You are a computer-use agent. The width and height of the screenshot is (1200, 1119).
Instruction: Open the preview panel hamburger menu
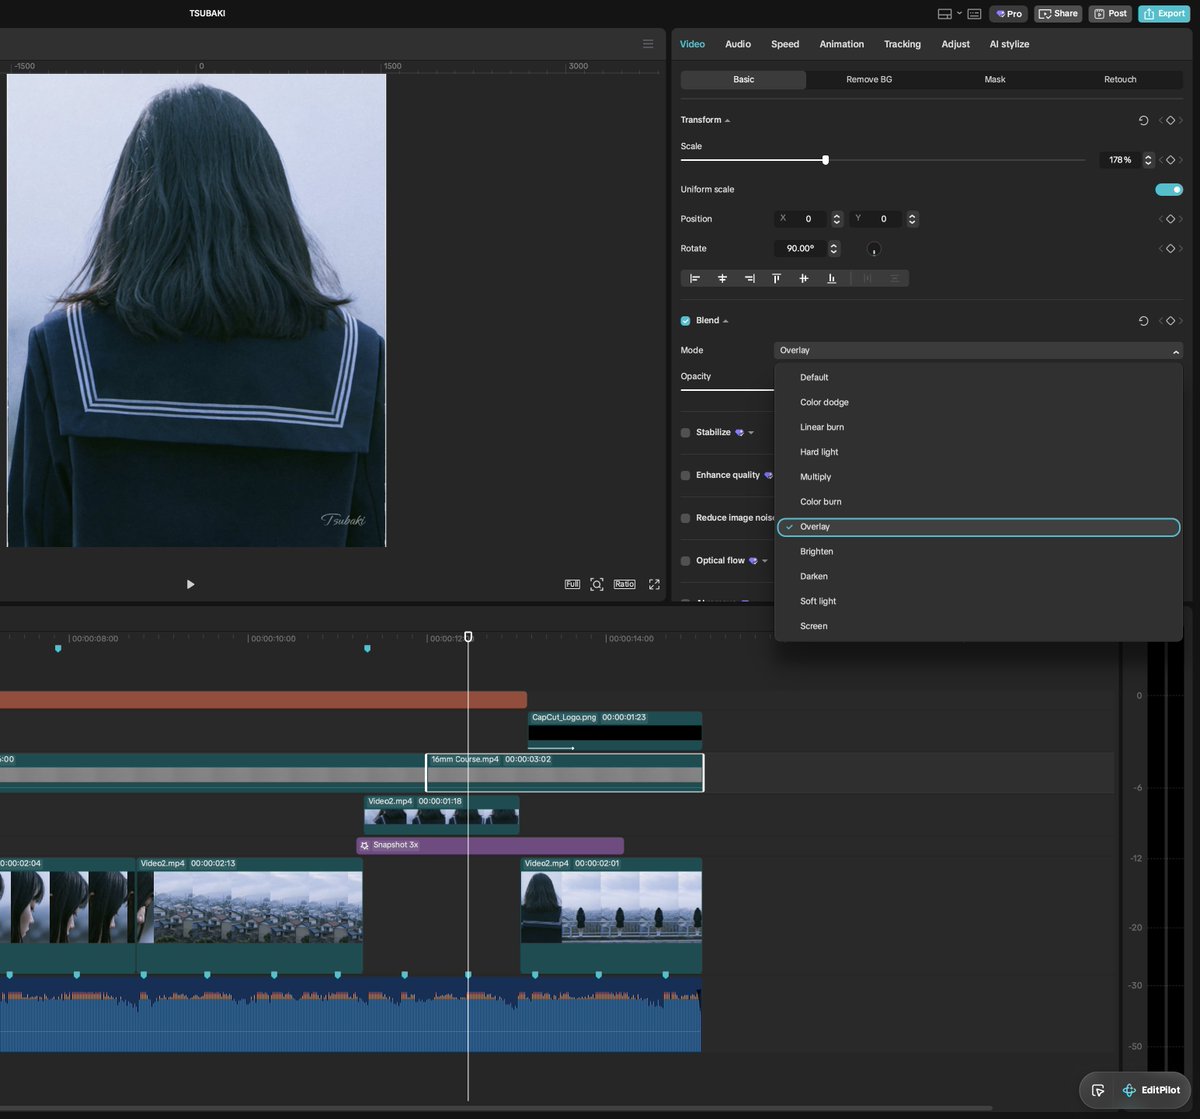point(648,44)
